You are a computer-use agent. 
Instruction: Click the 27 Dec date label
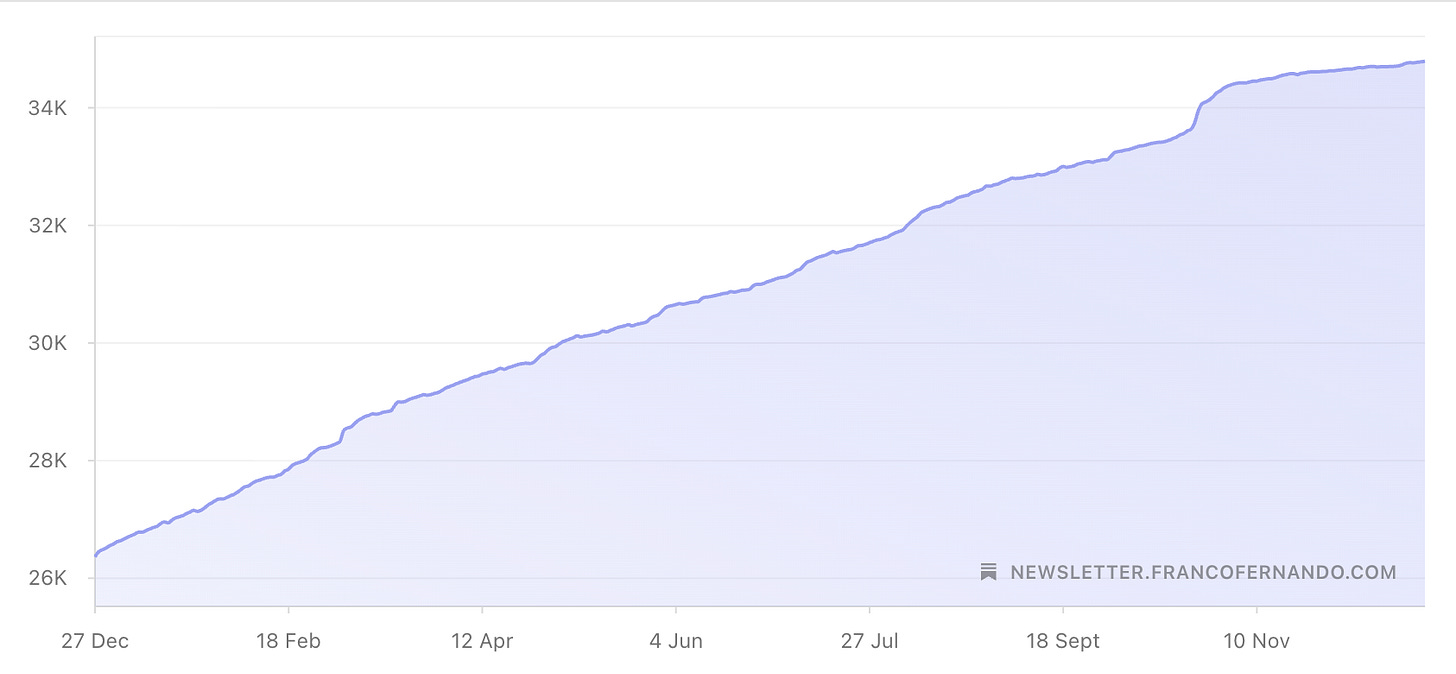coord(94,641)
